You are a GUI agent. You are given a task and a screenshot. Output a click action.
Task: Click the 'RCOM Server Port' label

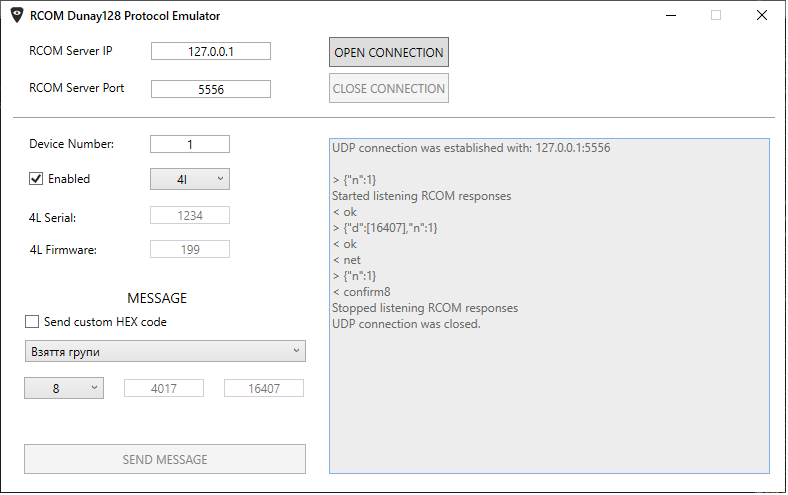pos(76,88)
